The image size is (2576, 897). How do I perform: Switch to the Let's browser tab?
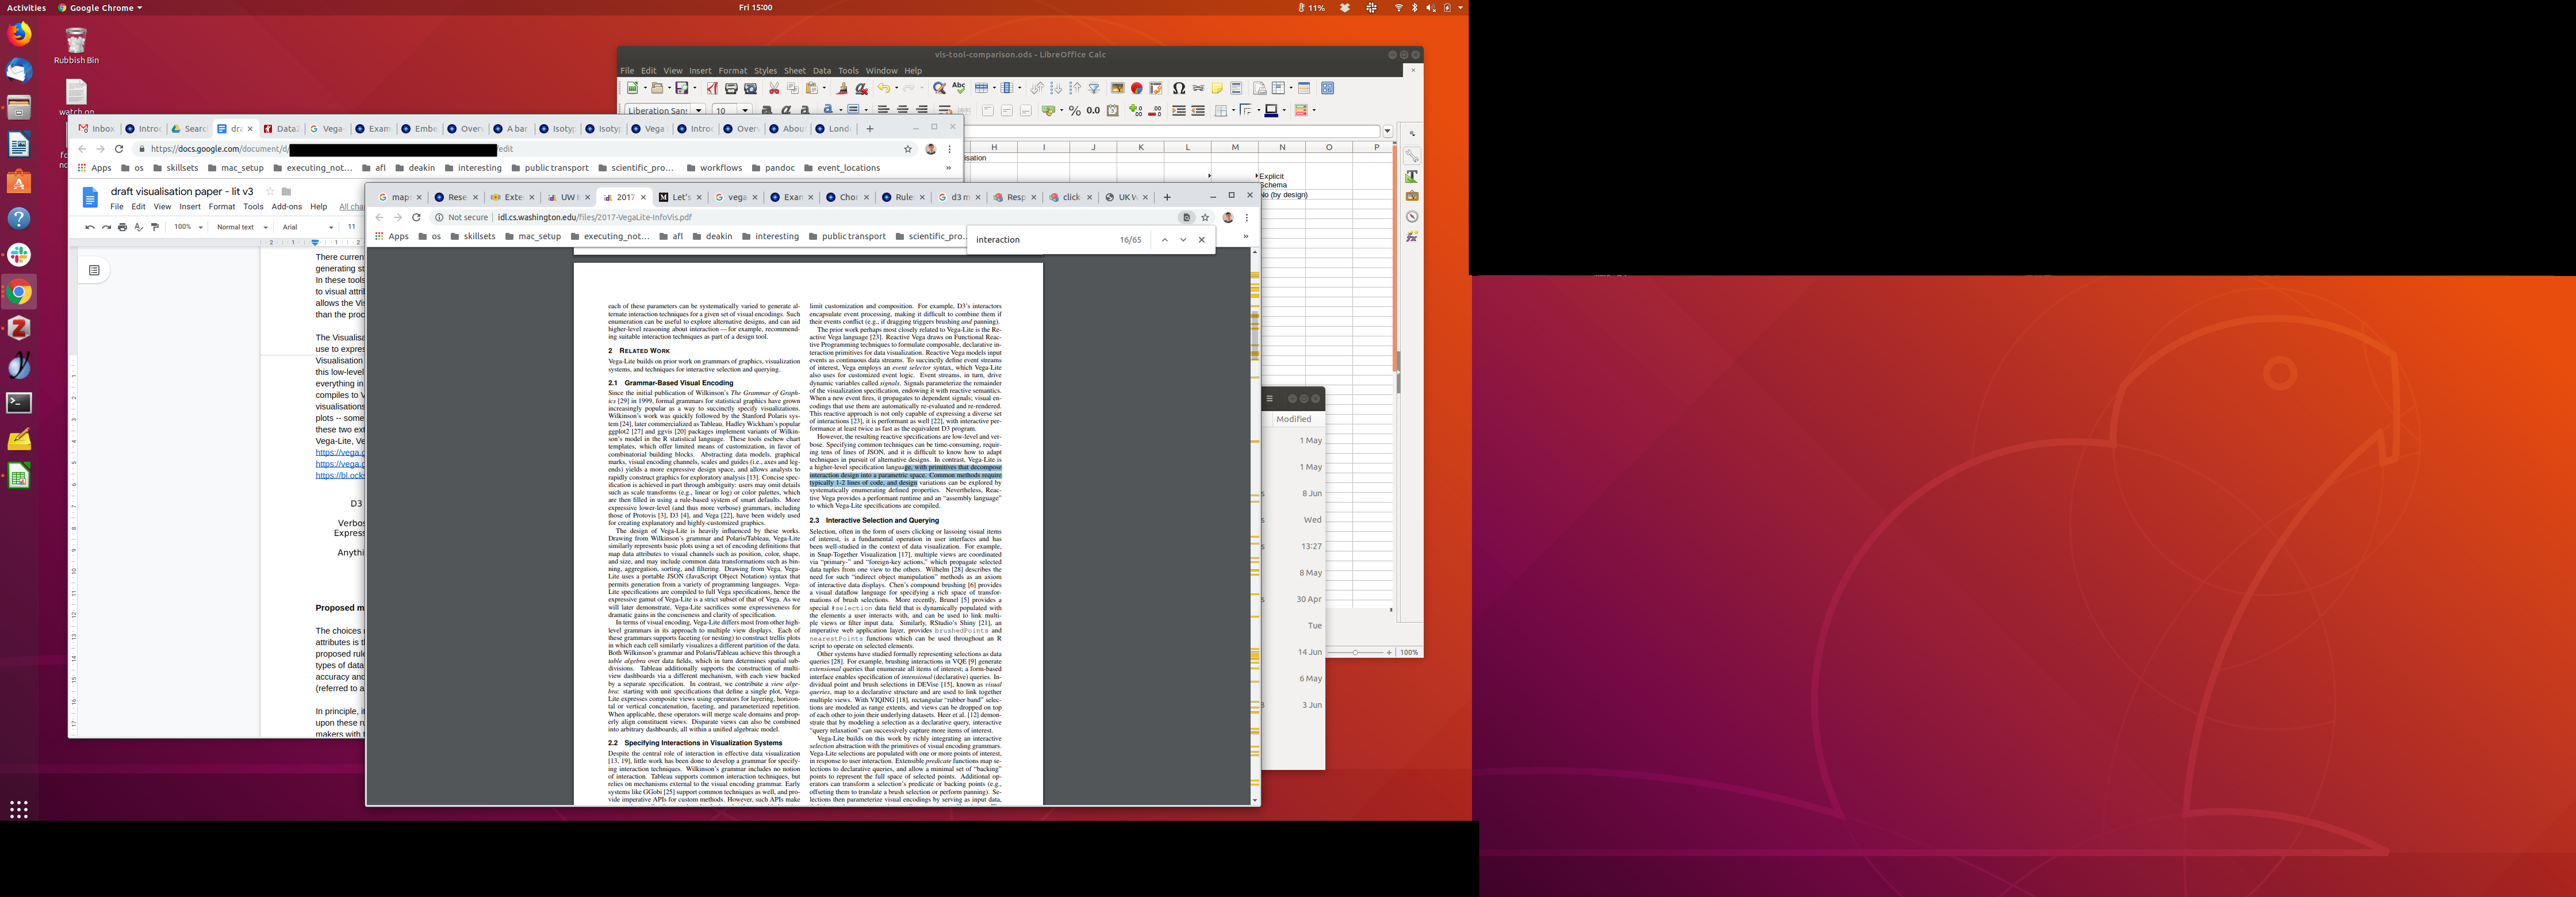pyautogui.click(x=680, y=197)
